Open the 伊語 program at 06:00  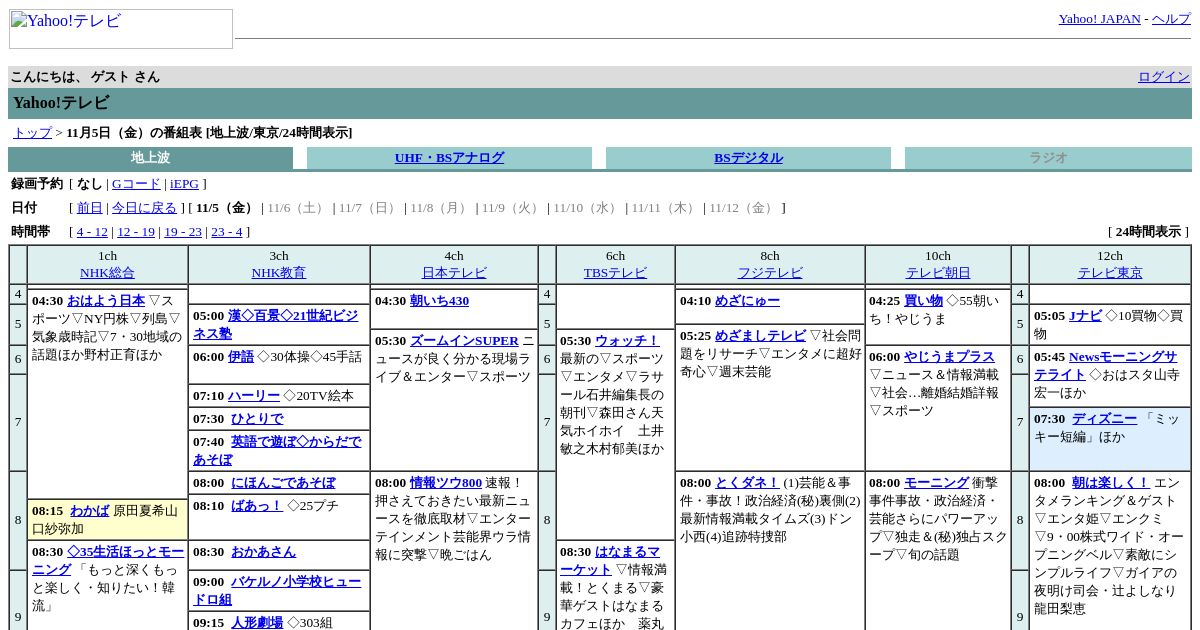click(241, 357)
